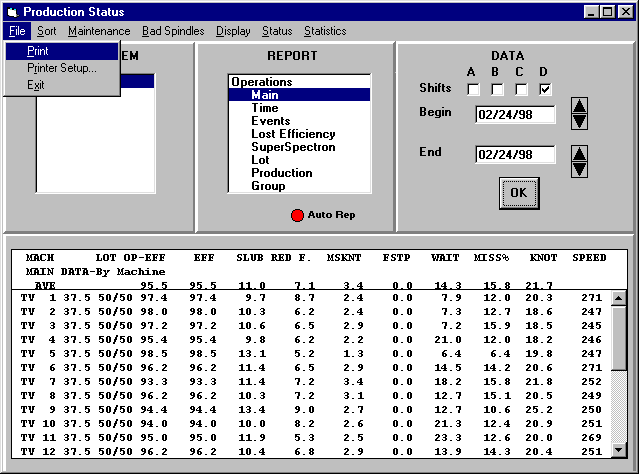The height and width of the screenshot is (474, 639).
Task: Enable shift C checkbox
Action: pyautogui.click(x=521, y=89)
